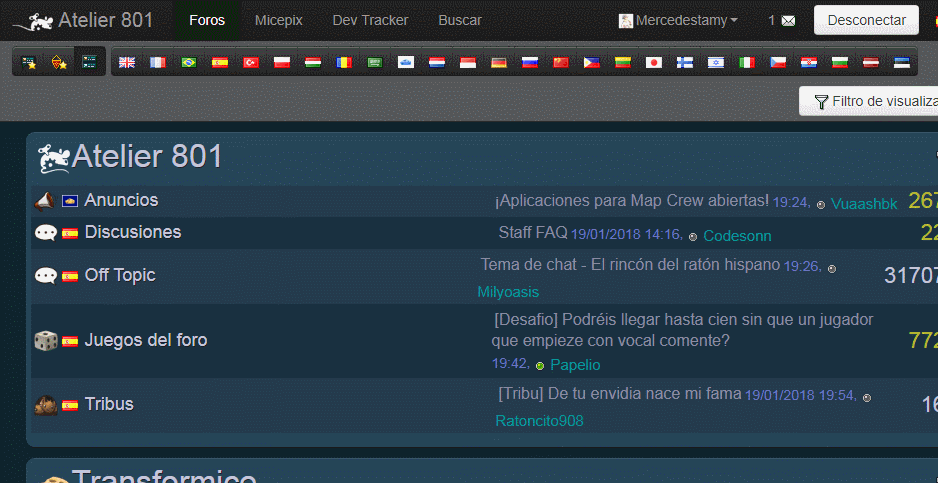Image resolution: width=938 pixels, height=483 pixels.
Task: Switch to the Croatian flag community
Action: click(809, 62)
